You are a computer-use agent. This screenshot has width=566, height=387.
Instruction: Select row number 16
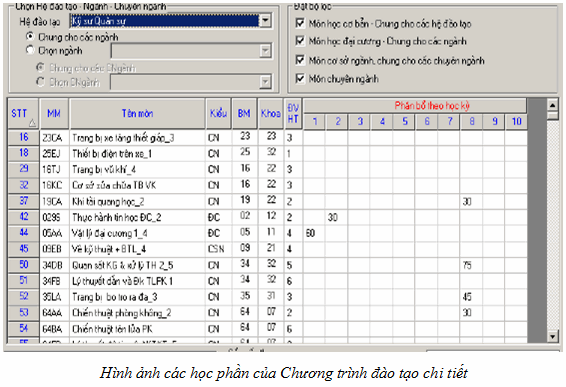[23, 137]
